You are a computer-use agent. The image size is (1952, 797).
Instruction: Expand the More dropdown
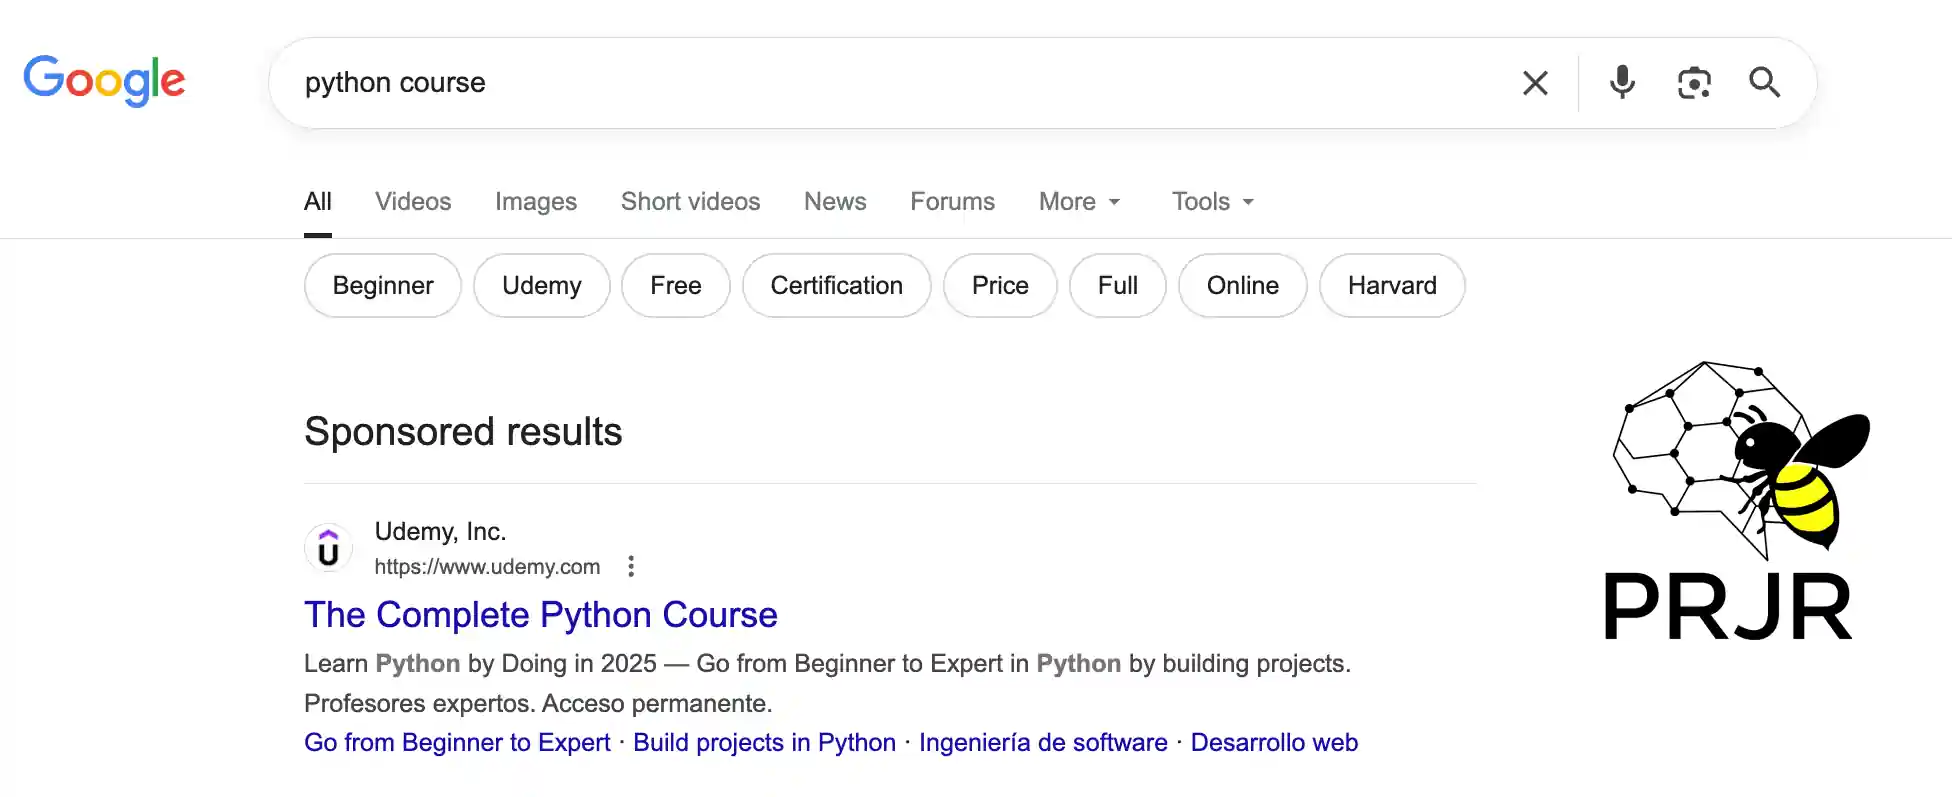1080,202
